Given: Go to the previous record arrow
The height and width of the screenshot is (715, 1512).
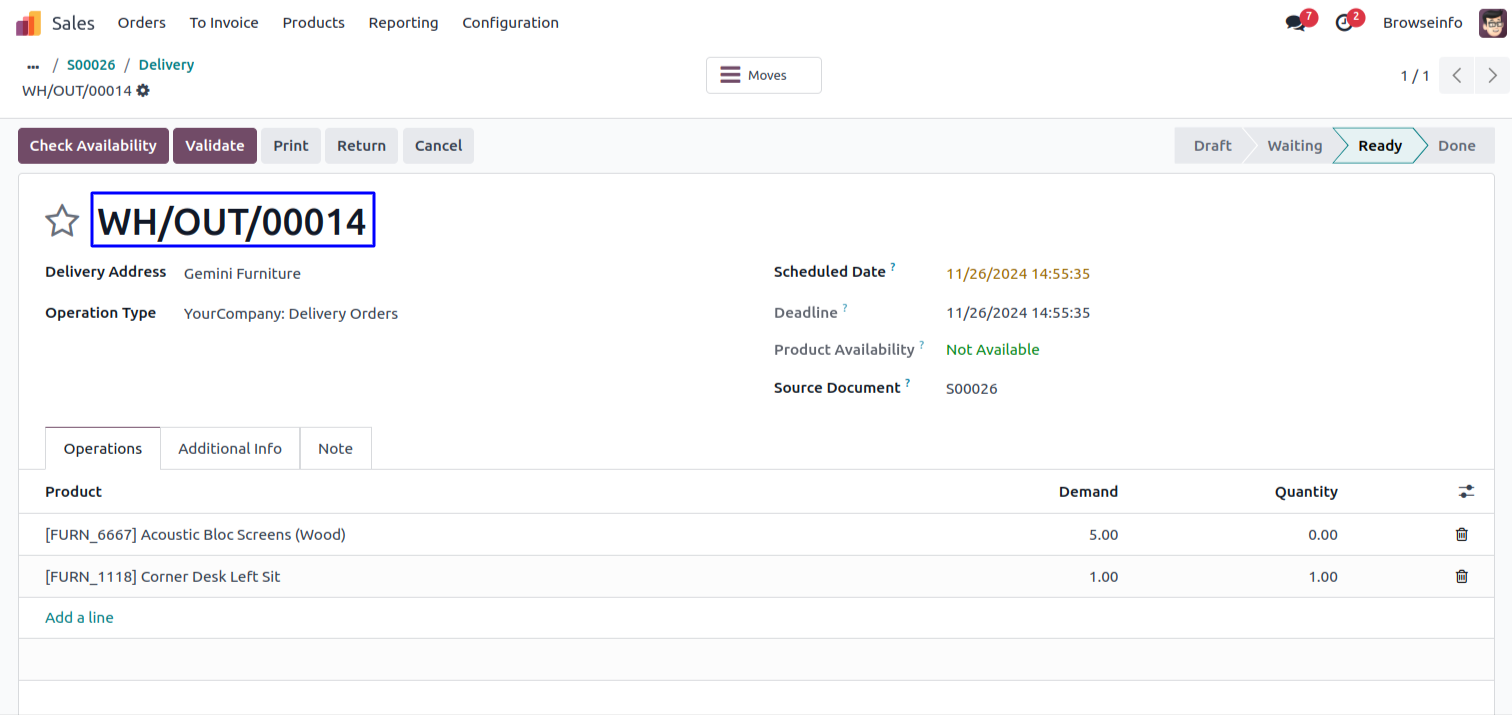Looking at the screenshot, I should click(1457, 76).
